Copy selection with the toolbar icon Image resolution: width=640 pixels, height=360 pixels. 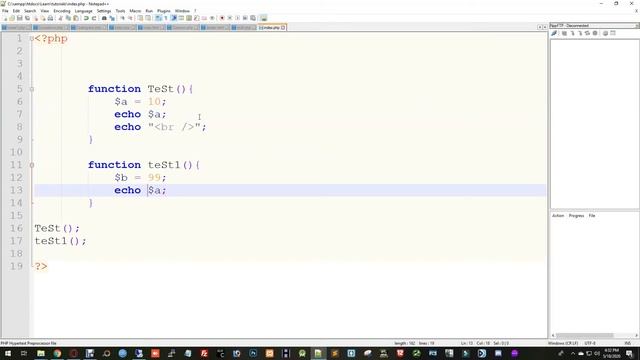(68, 18)
